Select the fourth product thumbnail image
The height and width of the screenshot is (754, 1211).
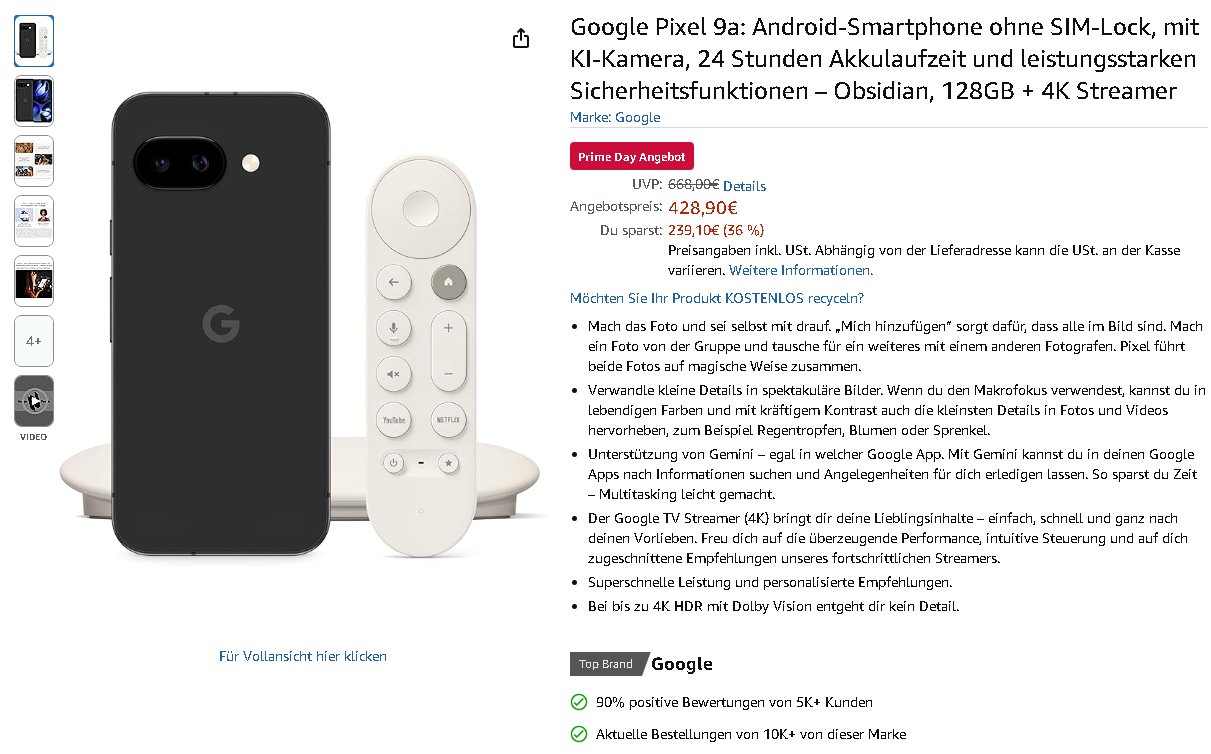tap(34, 221)
